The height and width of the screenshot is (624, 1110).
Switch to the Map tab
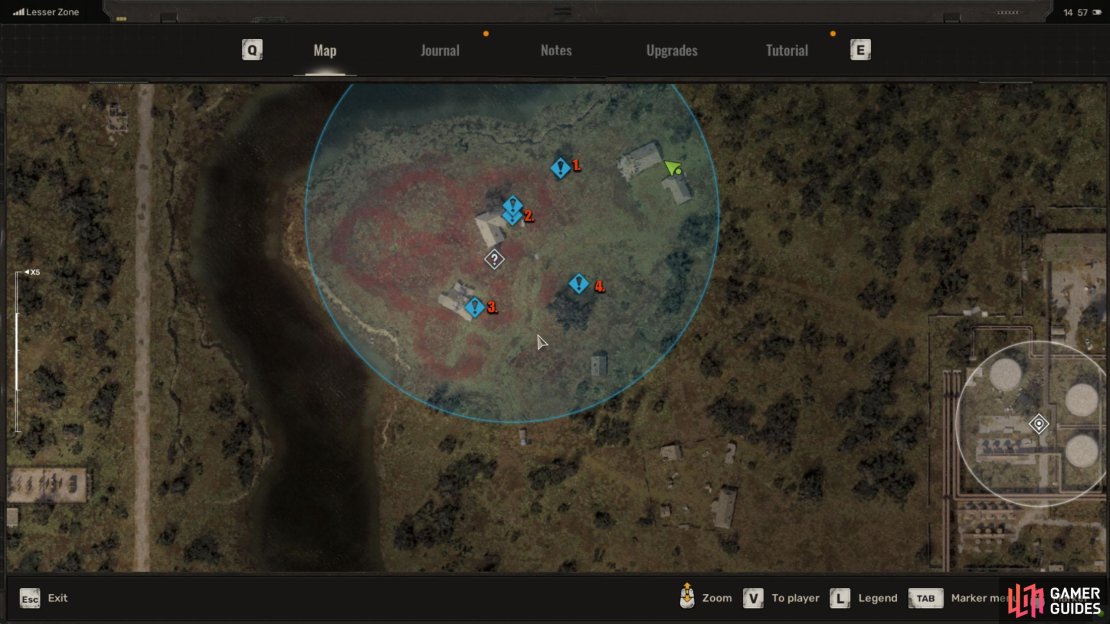pos(325,50)
